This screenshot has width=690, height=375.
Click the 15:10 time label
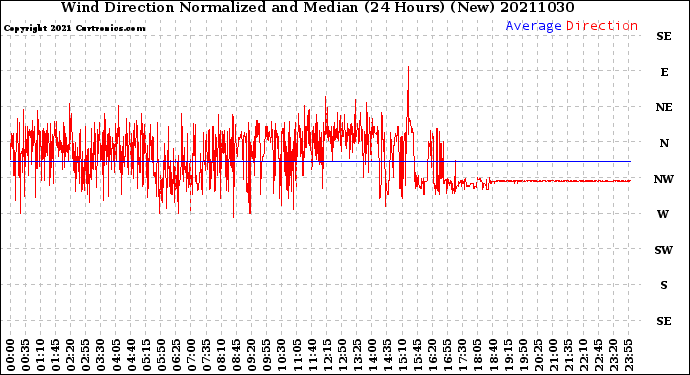[x=402, y=355]
